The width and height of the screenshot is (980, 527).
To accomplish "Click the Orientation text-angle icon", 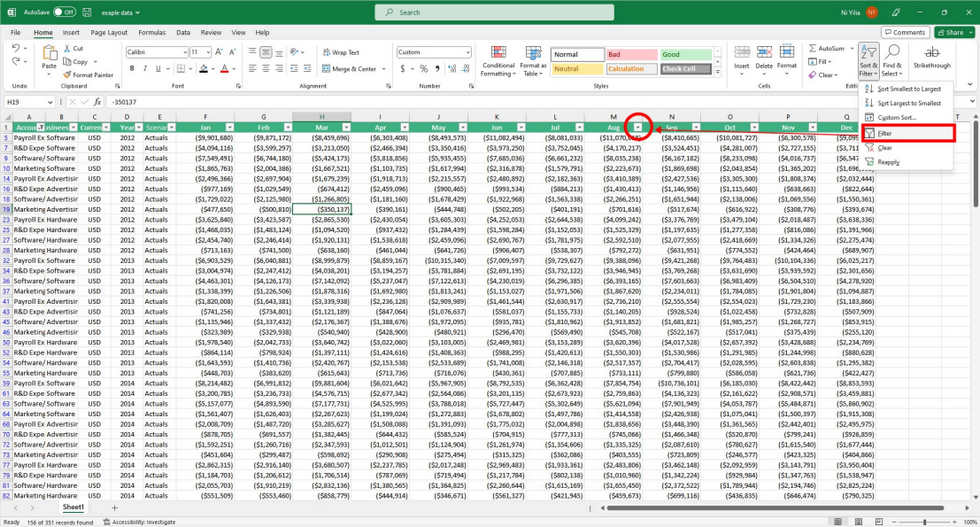I will pyautogui.click(x=294, y=53).
